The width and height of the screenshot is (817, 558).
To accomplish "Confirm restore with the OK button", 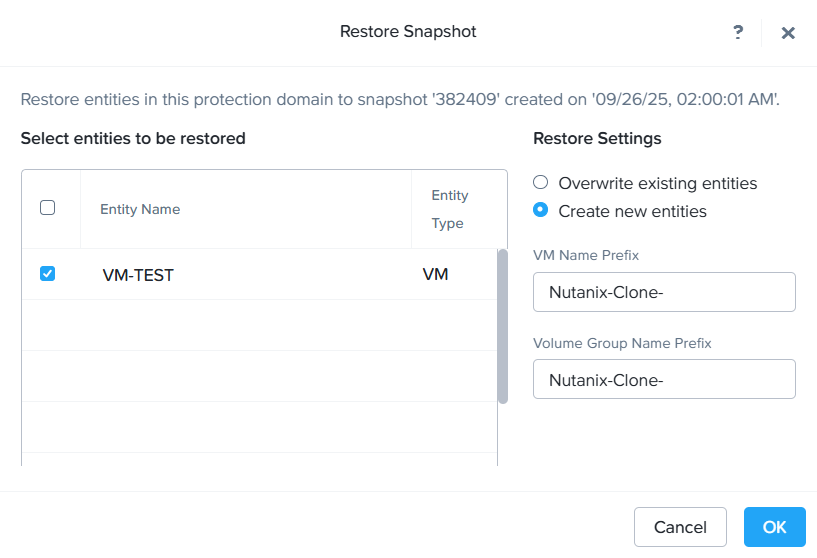I will [774, 527].
